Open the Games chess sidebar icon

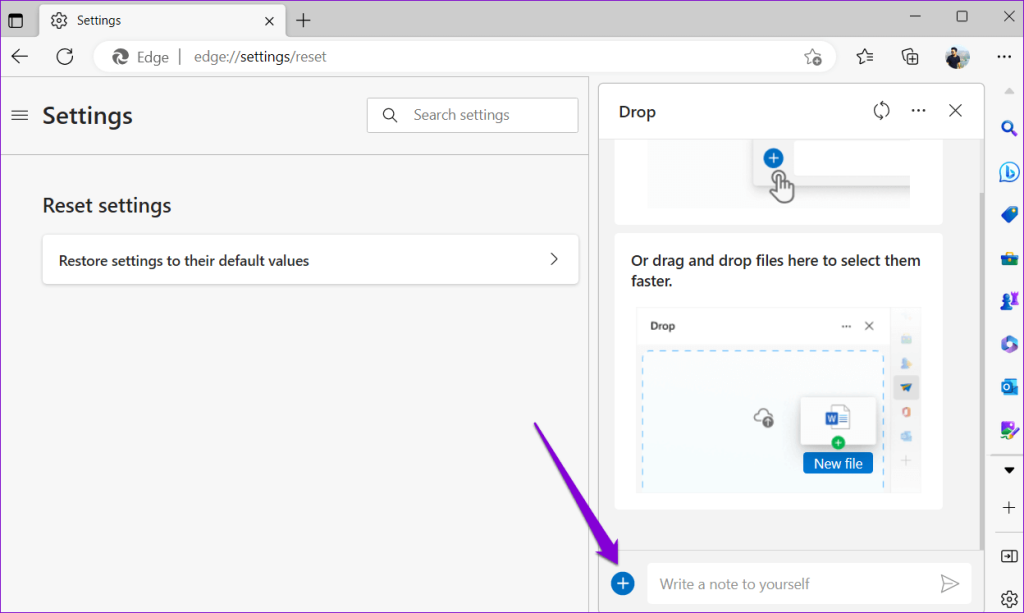coord(1009,301)
